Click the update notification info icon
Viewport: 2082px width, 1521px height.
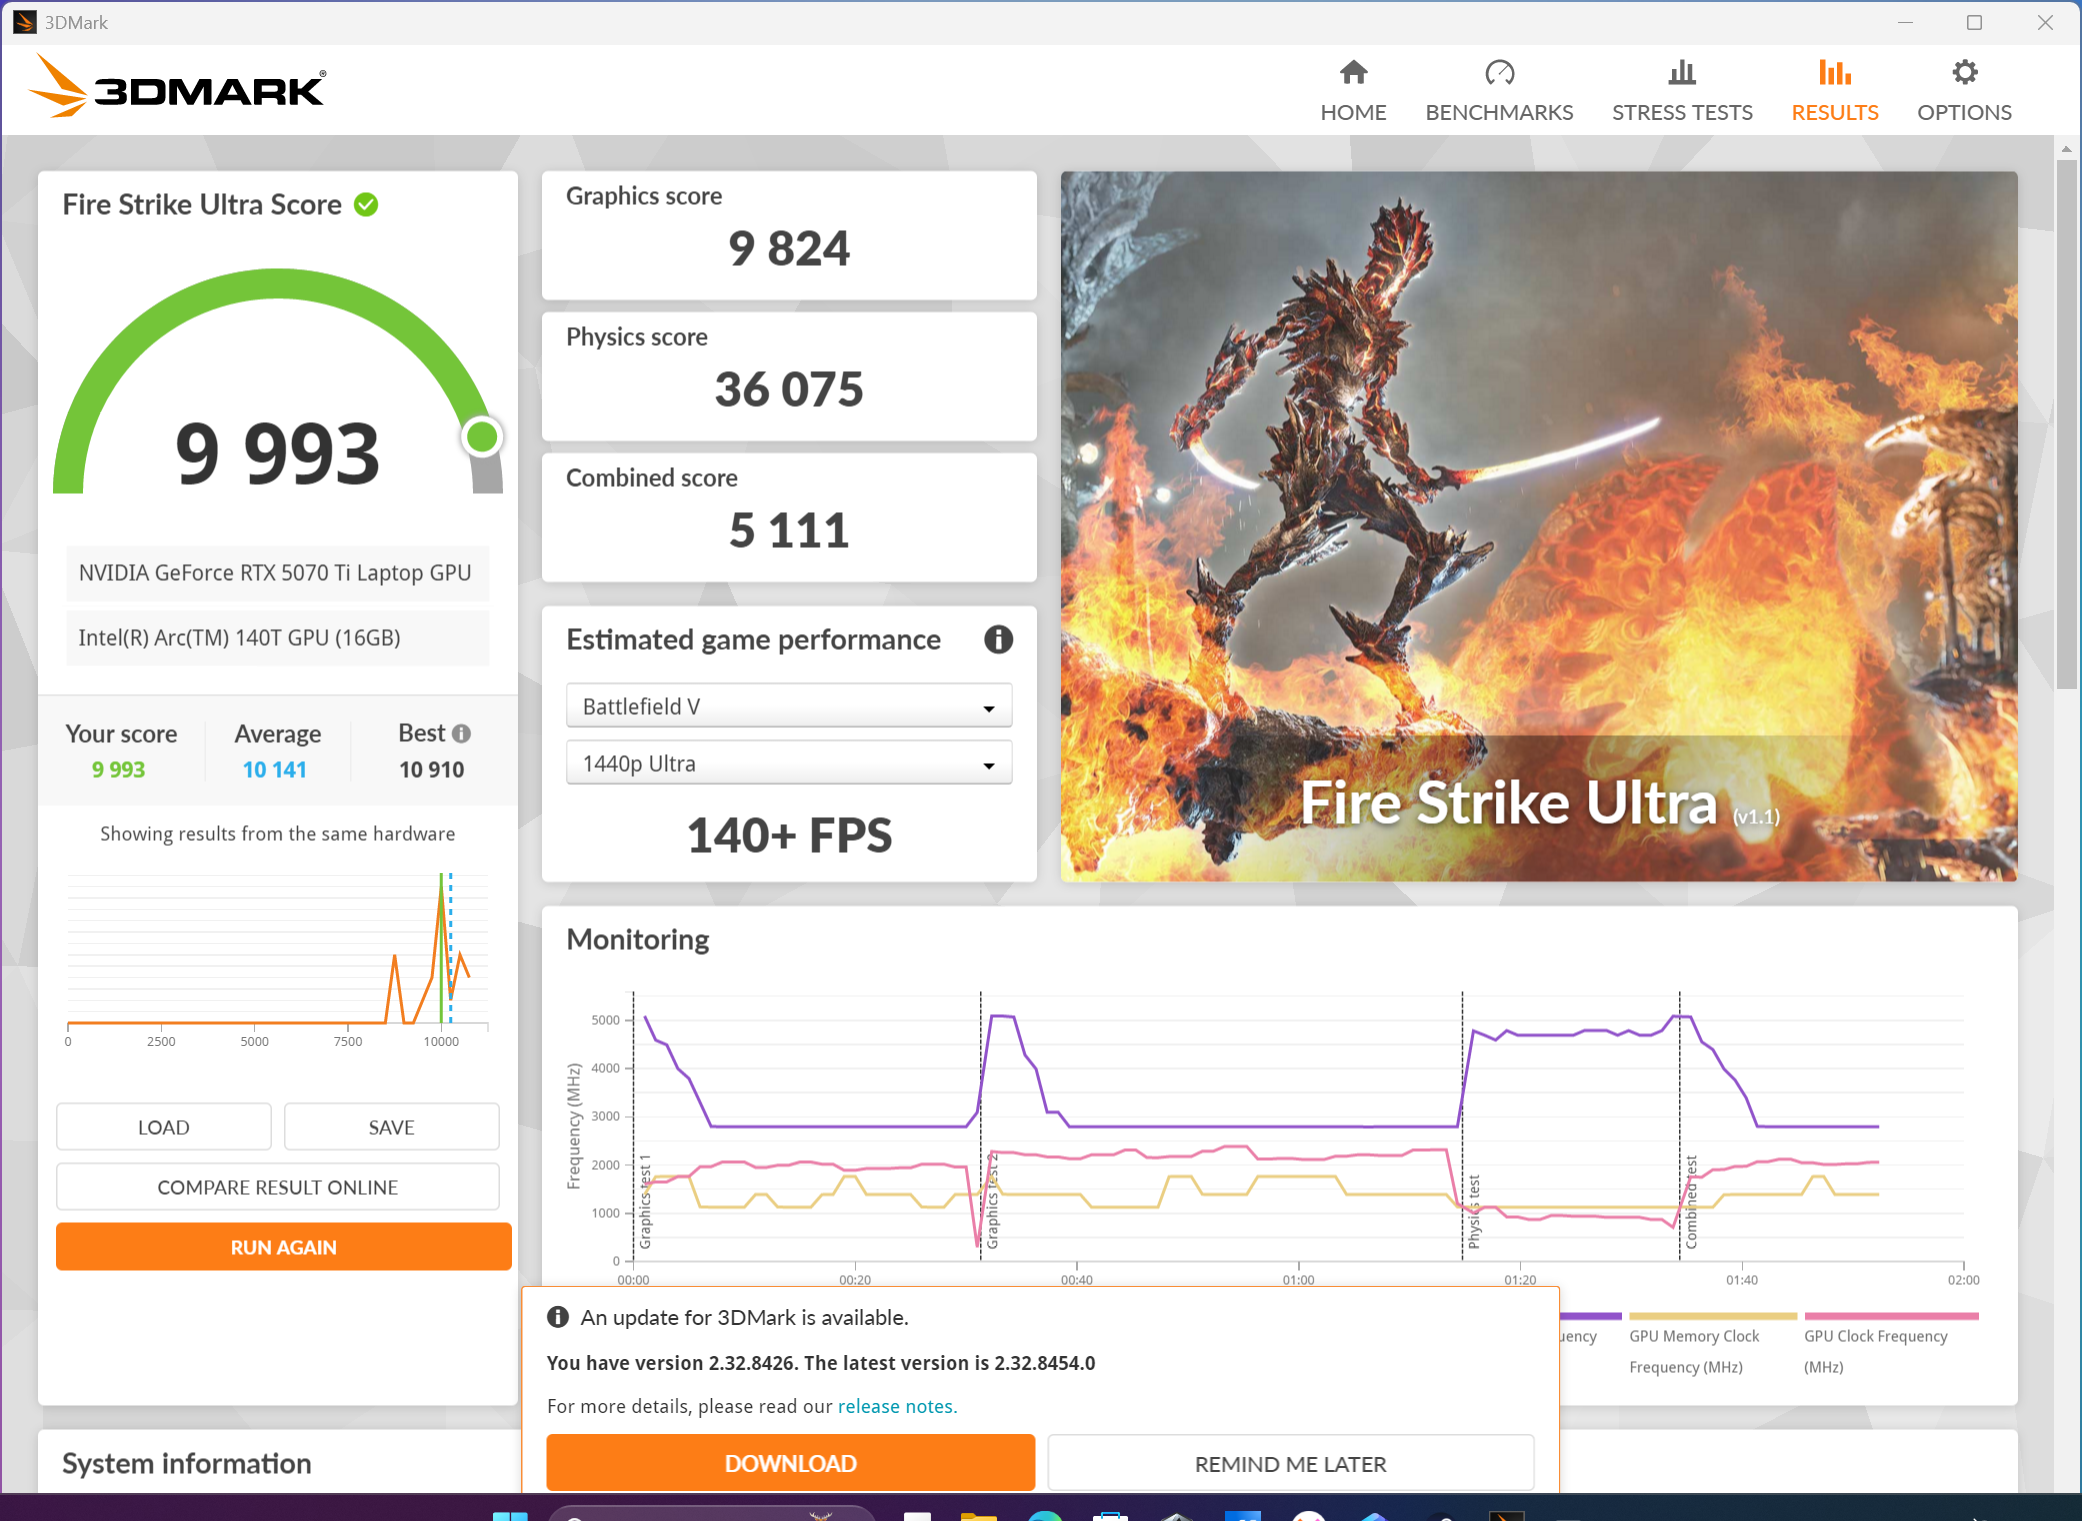(558, 1317)
